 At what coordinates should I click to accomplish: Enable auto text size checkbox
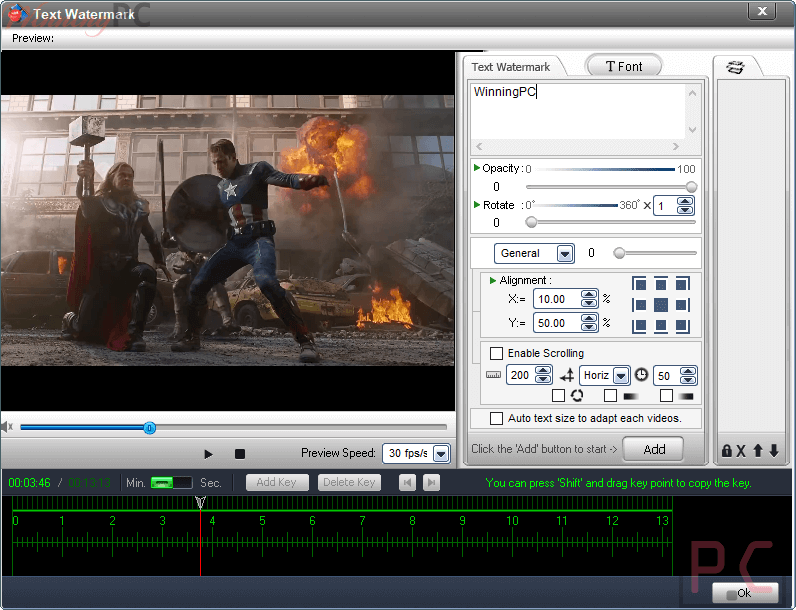click(496, 418)
